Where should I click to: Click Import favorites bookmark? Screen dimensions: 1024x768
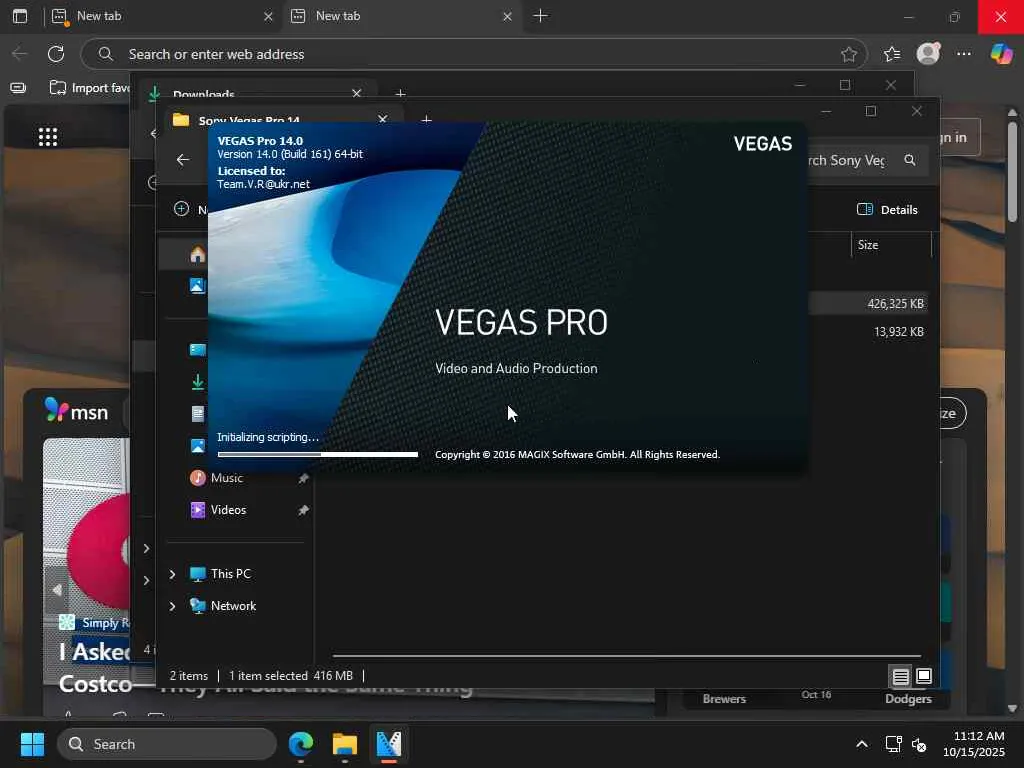coord(90,88)
